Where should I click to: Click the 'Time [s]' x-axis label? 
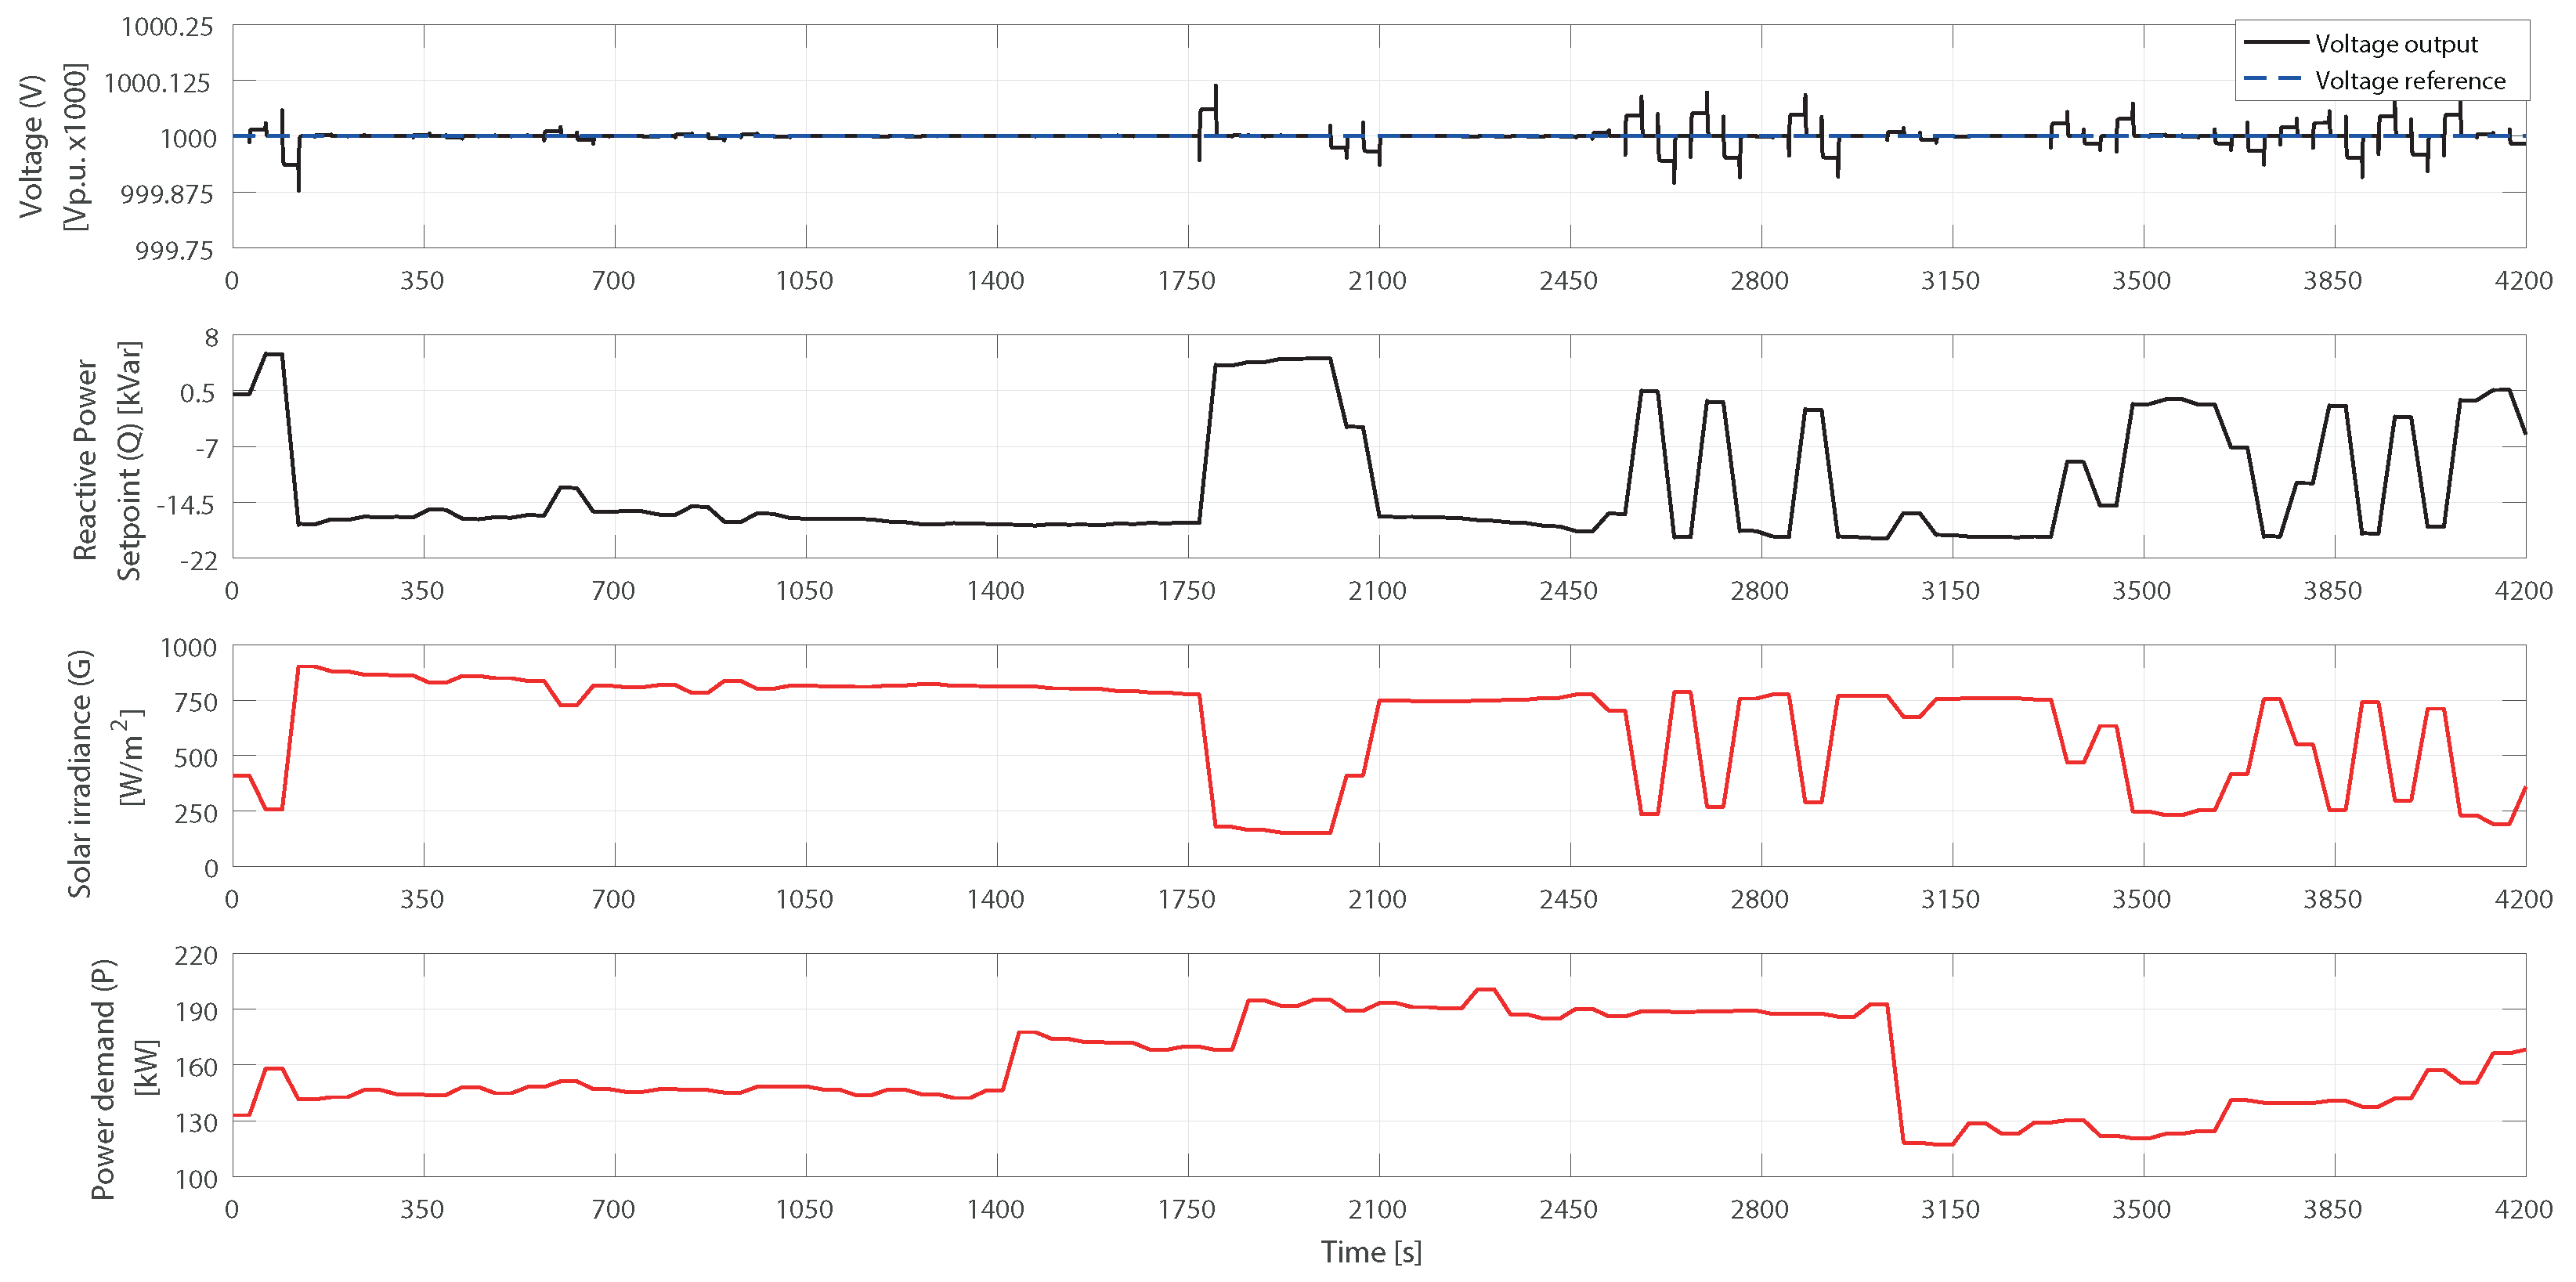coord(1370,1252)
